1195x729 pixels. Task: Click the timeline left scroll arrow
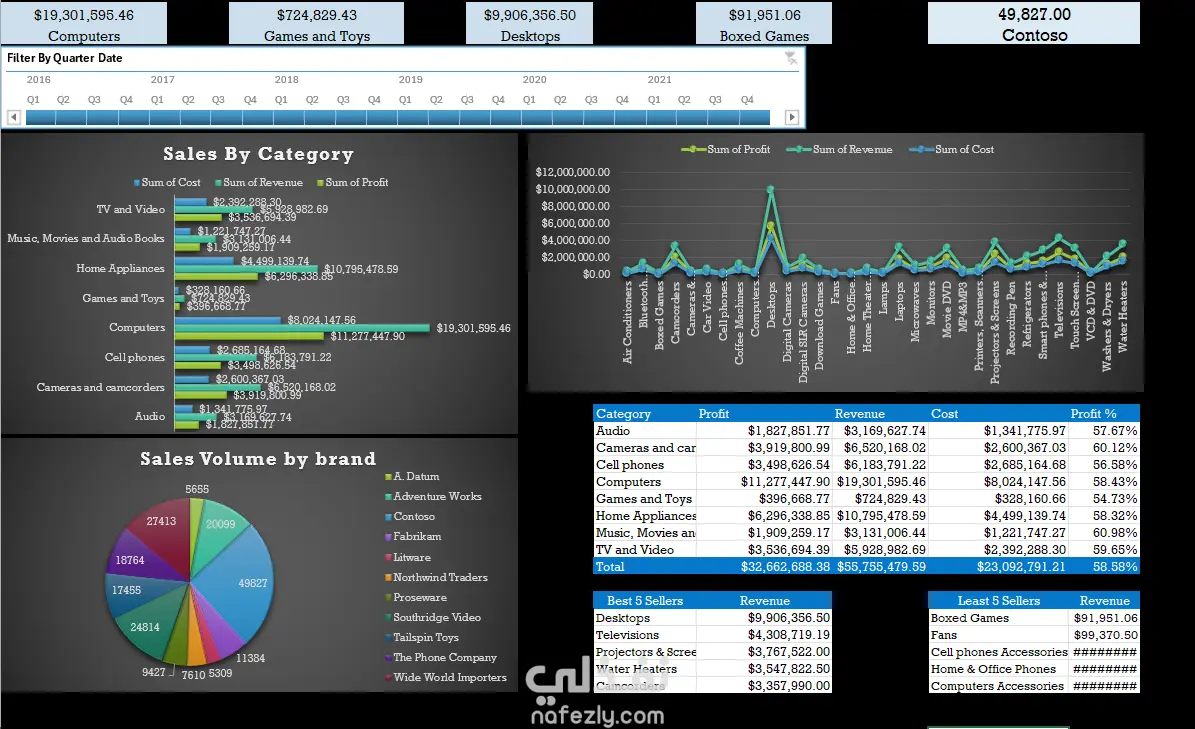pyautogui.click(x=14, y=117)
